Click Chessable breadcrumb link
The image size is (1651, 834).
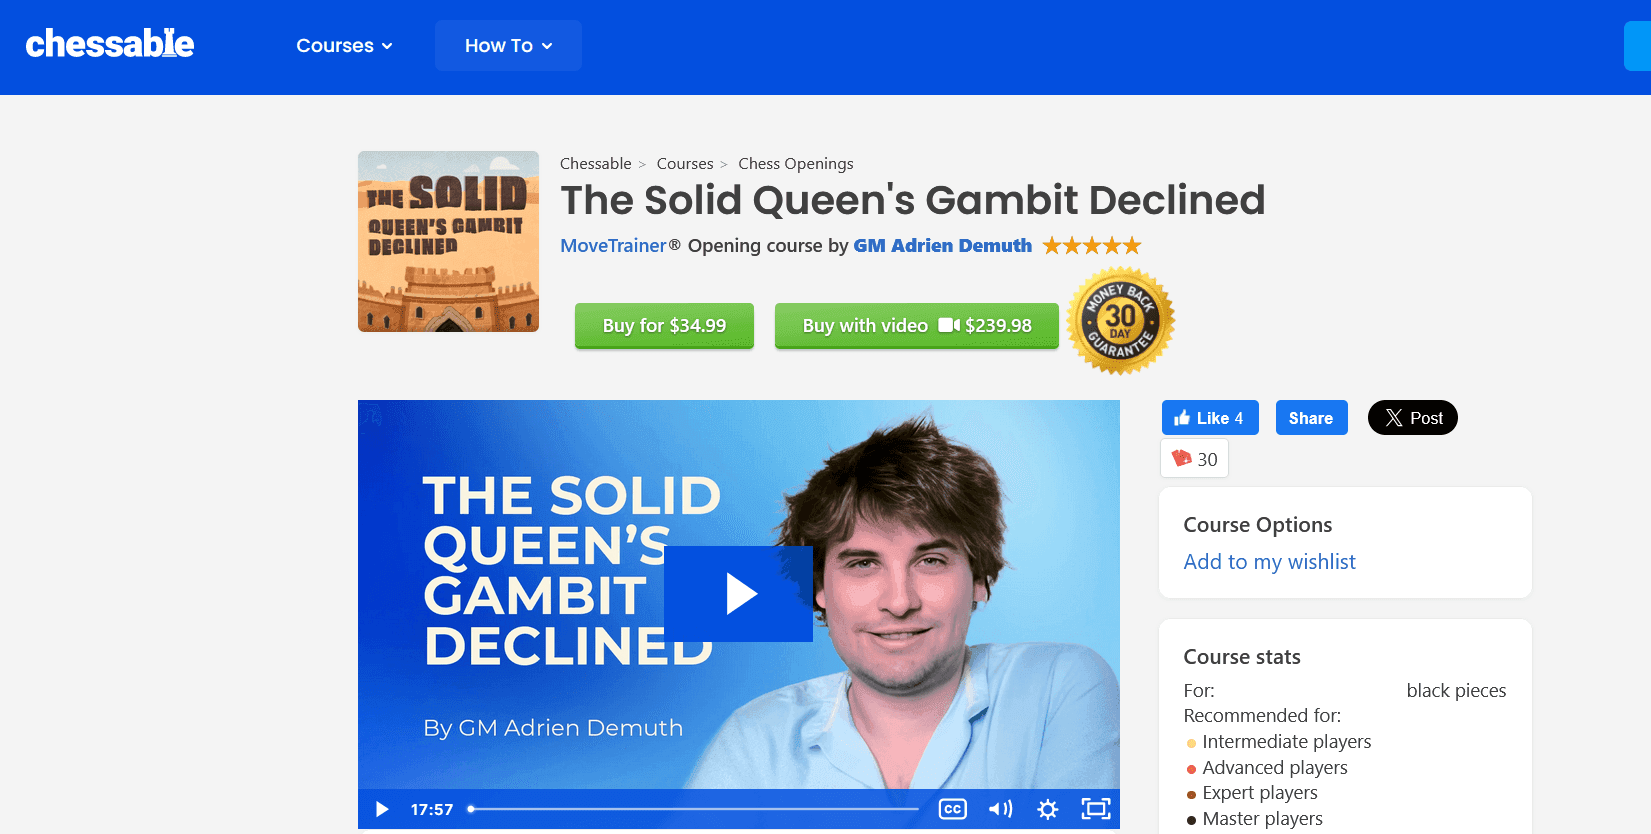[x=596, y=163]
